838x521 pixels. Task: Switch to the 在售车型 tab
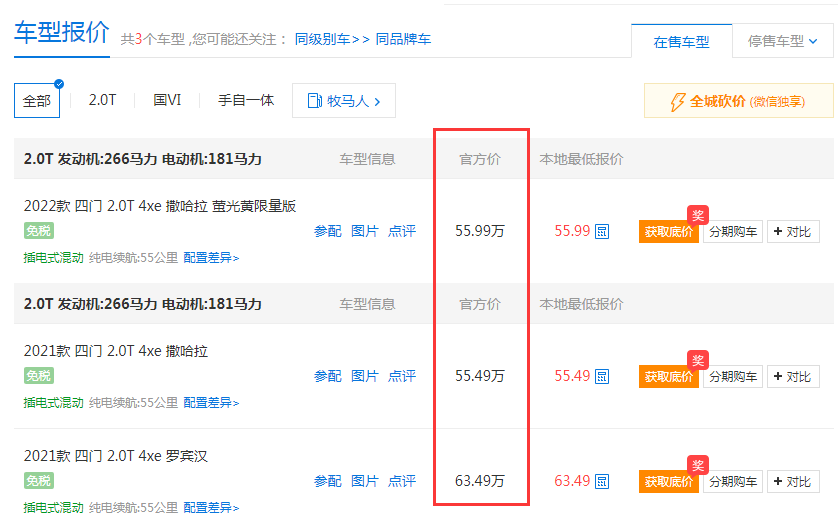pyautogui.click(x=681, y=41)
